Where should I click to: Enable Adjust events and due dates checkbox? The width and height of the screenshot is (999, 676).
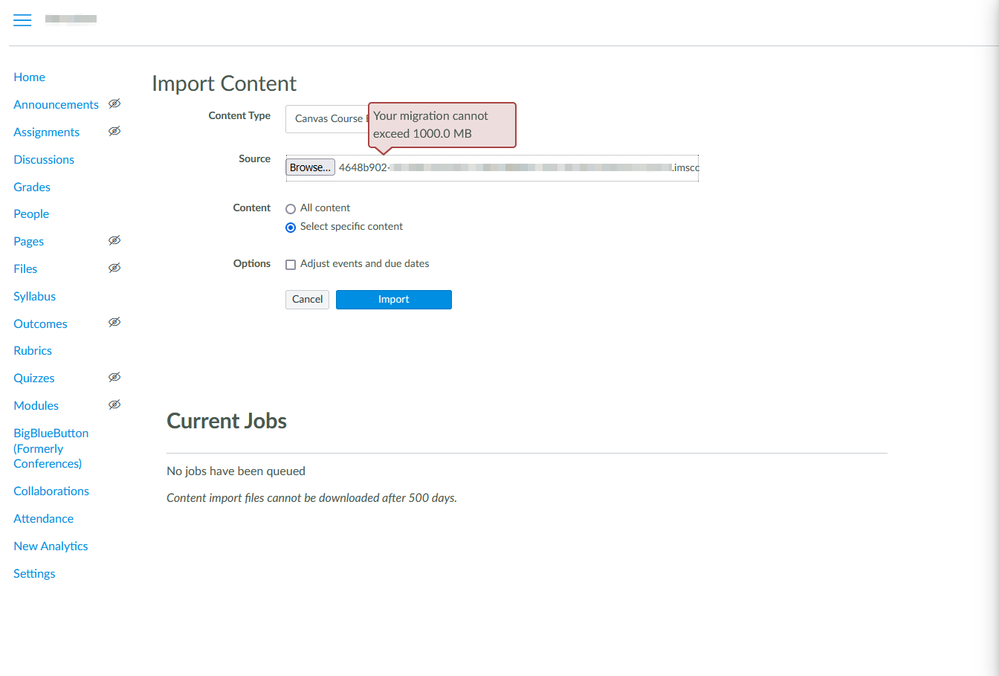[291, 265]
